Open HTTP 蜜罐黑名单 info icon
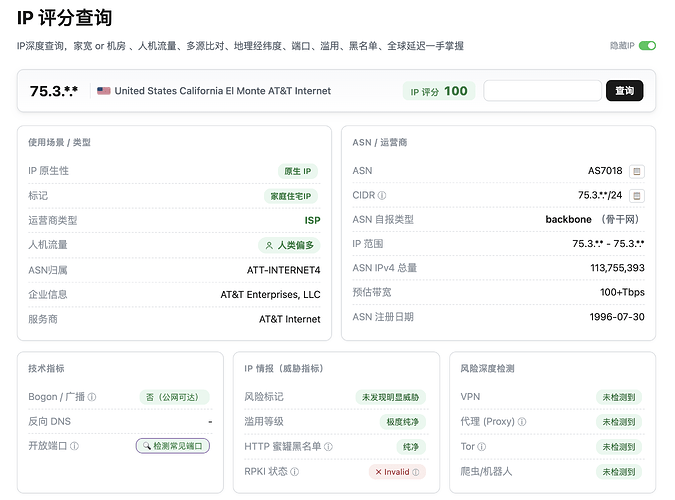The image size is (675, 500). click(x=328, y=447)
